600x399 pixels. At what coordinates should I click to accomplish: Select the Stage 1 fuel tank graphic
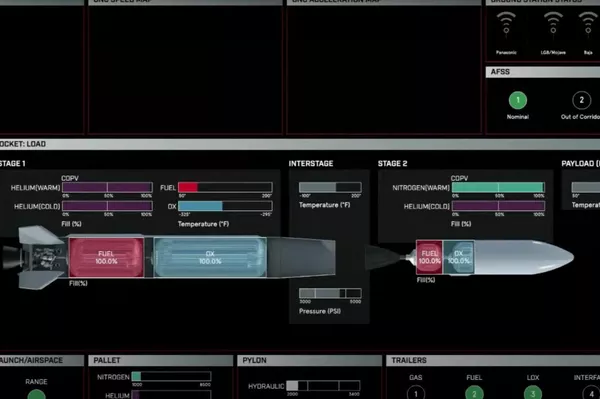click(x=106, y=257)
